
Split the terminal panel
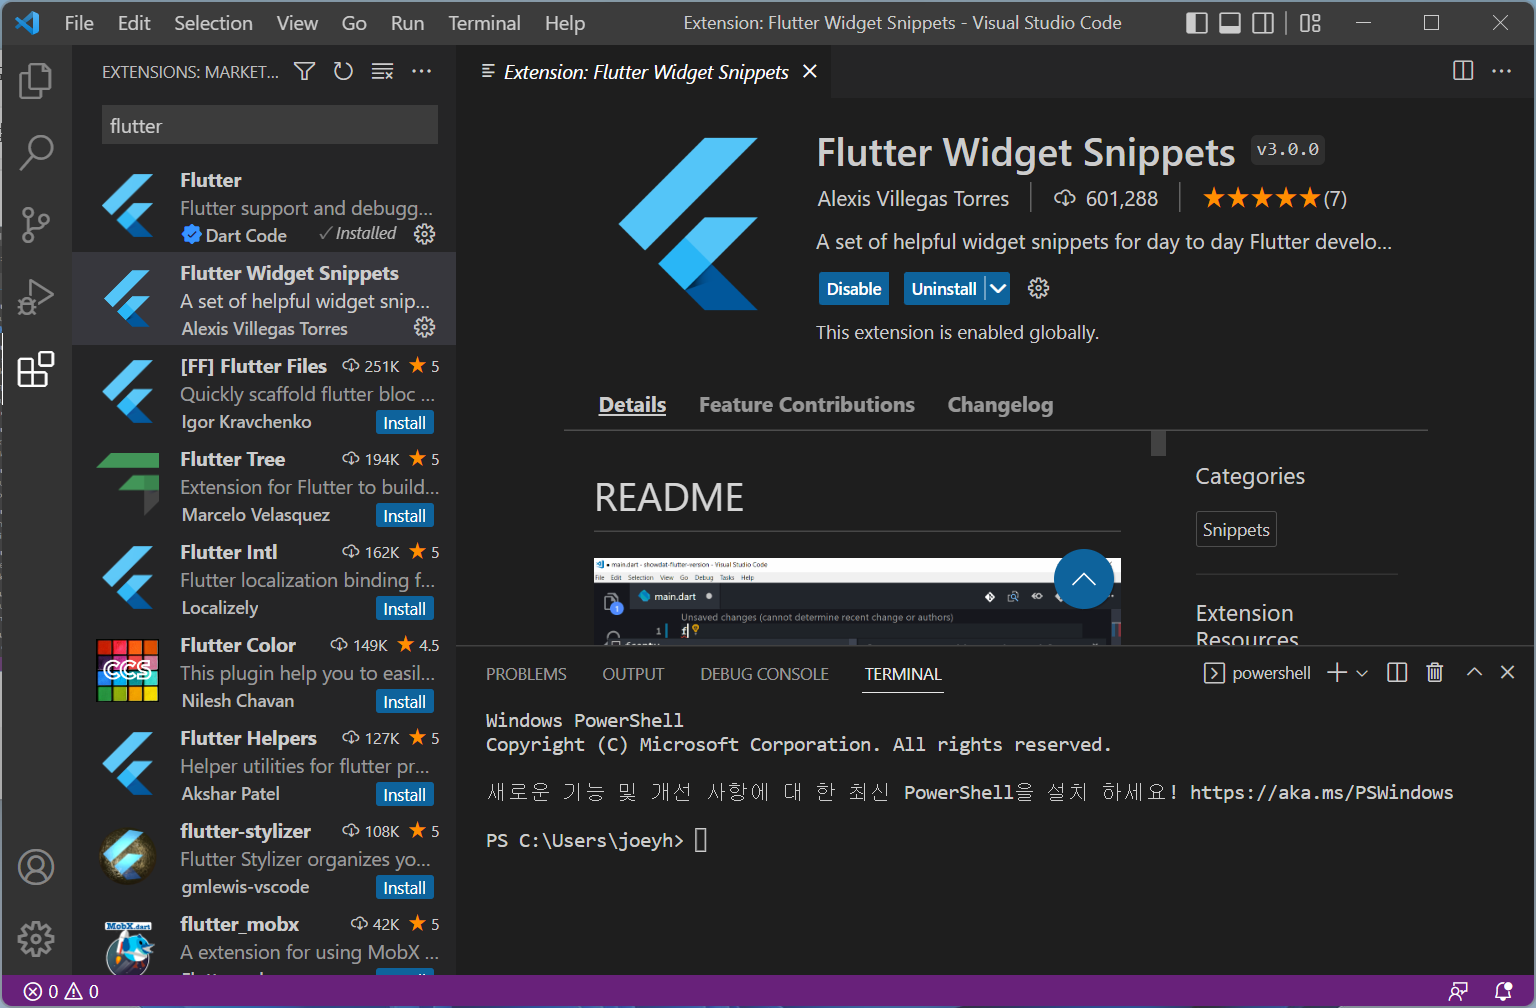pos(1397,673)
